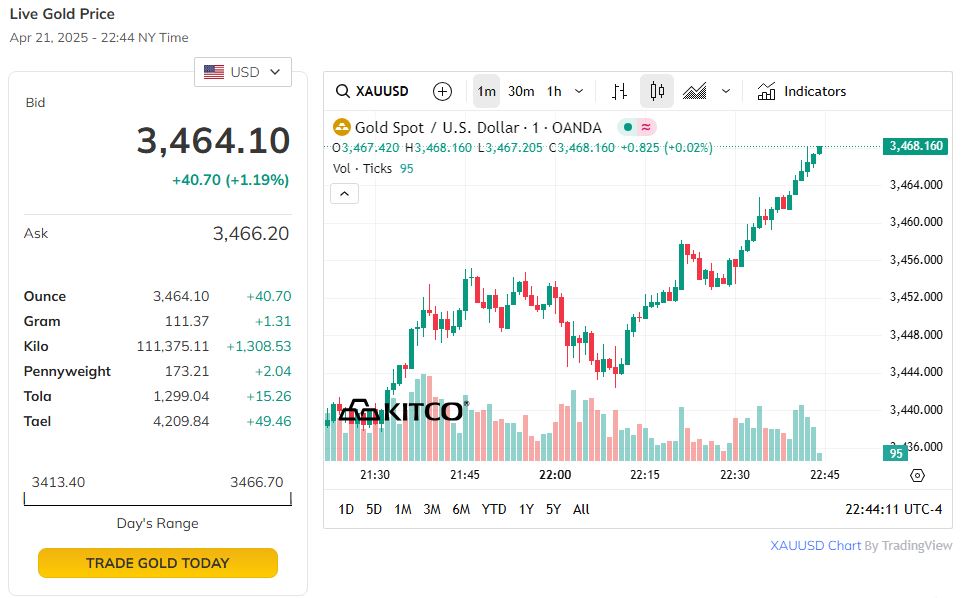961x598 pixels.
Task: Click the XAUUSD symbol search icon
Action: point(343,91)
